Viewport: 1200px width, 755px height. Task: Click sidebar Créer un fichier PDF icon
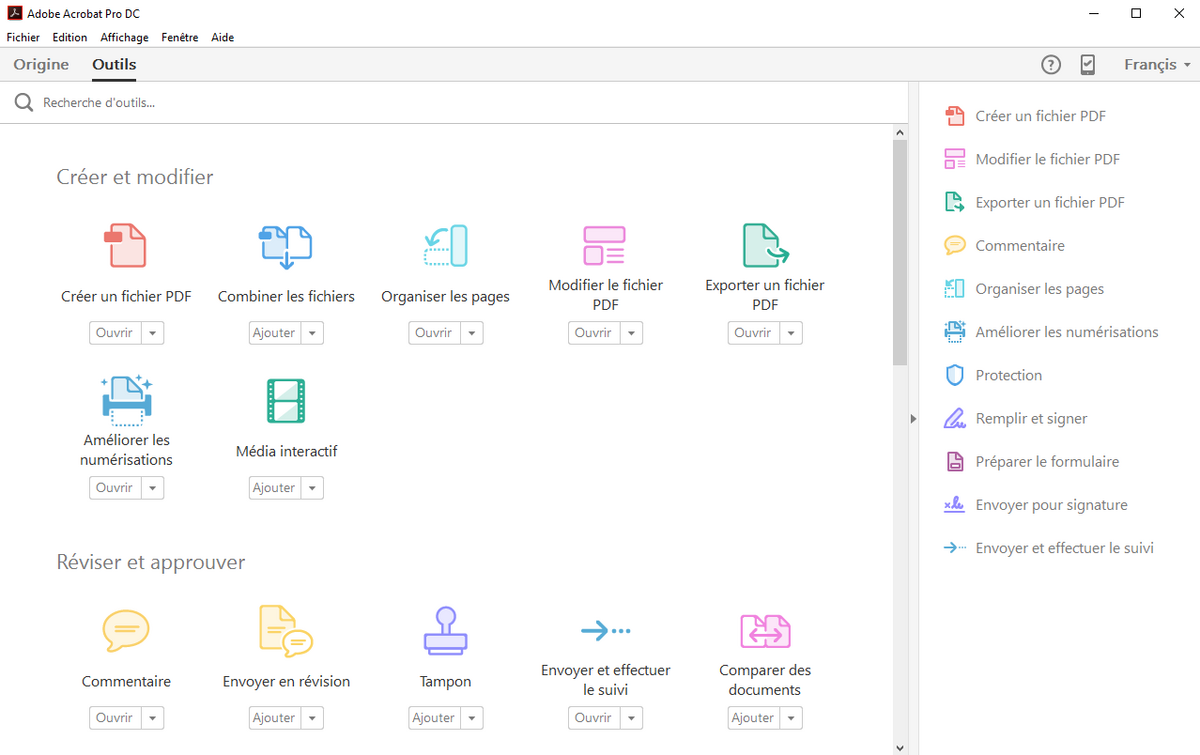955,116
